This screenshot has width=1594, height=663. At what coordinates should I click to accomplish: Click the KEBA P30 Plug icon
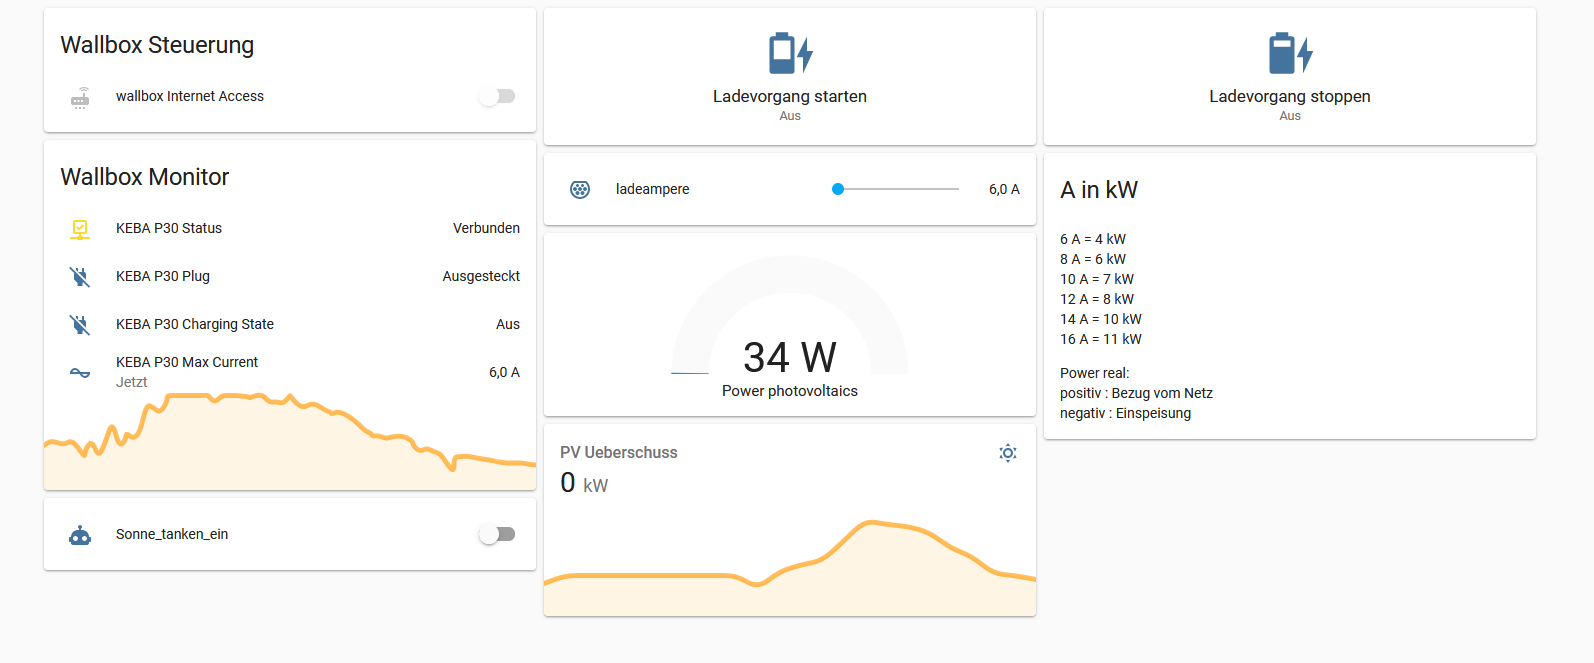pos(80,277)
